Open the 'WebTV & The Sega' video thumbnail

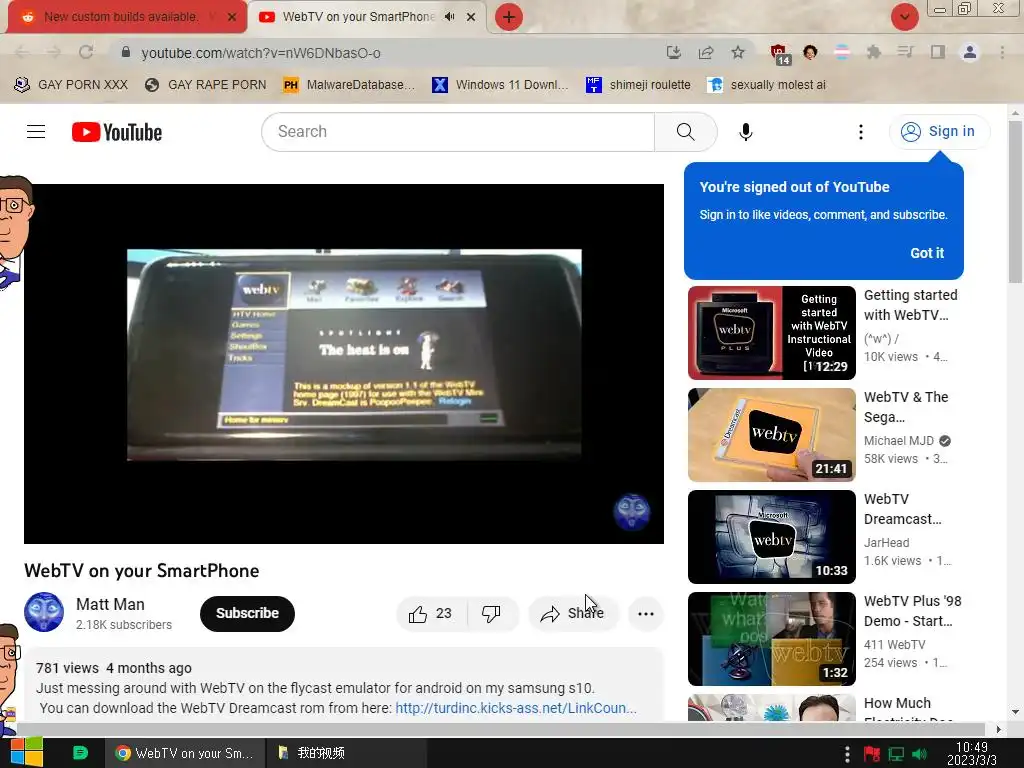click(x=771, y=435)
